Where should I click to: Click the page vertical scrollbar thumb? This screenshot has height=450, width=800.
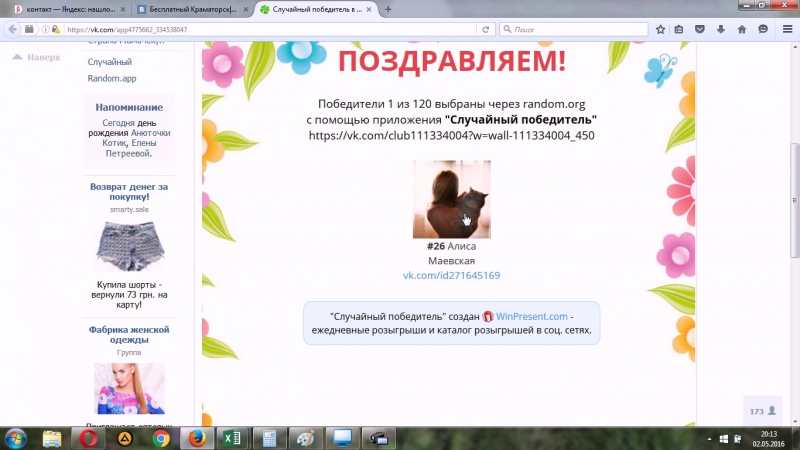coord(795,200)
